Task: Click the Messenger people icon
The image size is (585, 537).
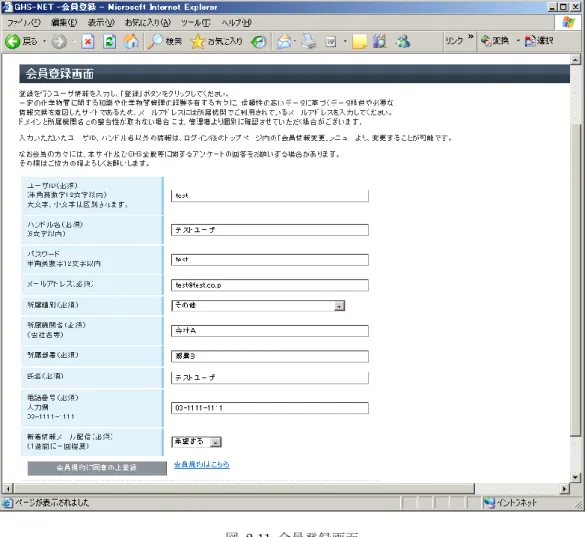Action: 403,41
